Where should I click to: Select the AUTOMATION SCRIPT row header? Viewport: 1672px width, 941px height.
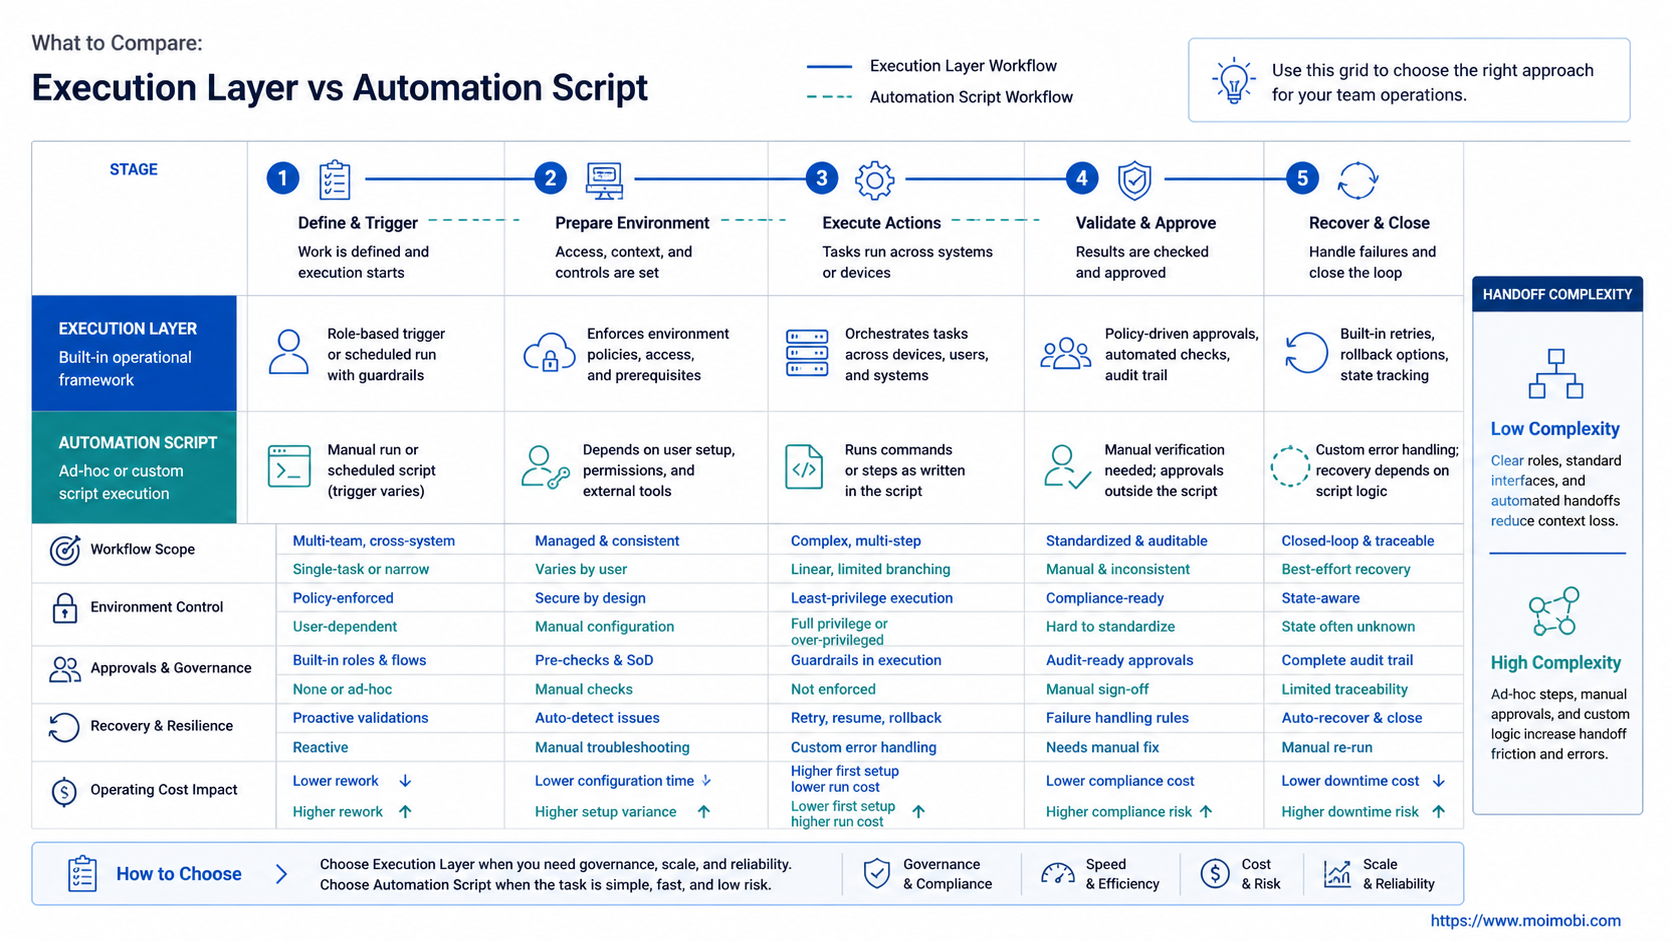[x=134, y=467]
